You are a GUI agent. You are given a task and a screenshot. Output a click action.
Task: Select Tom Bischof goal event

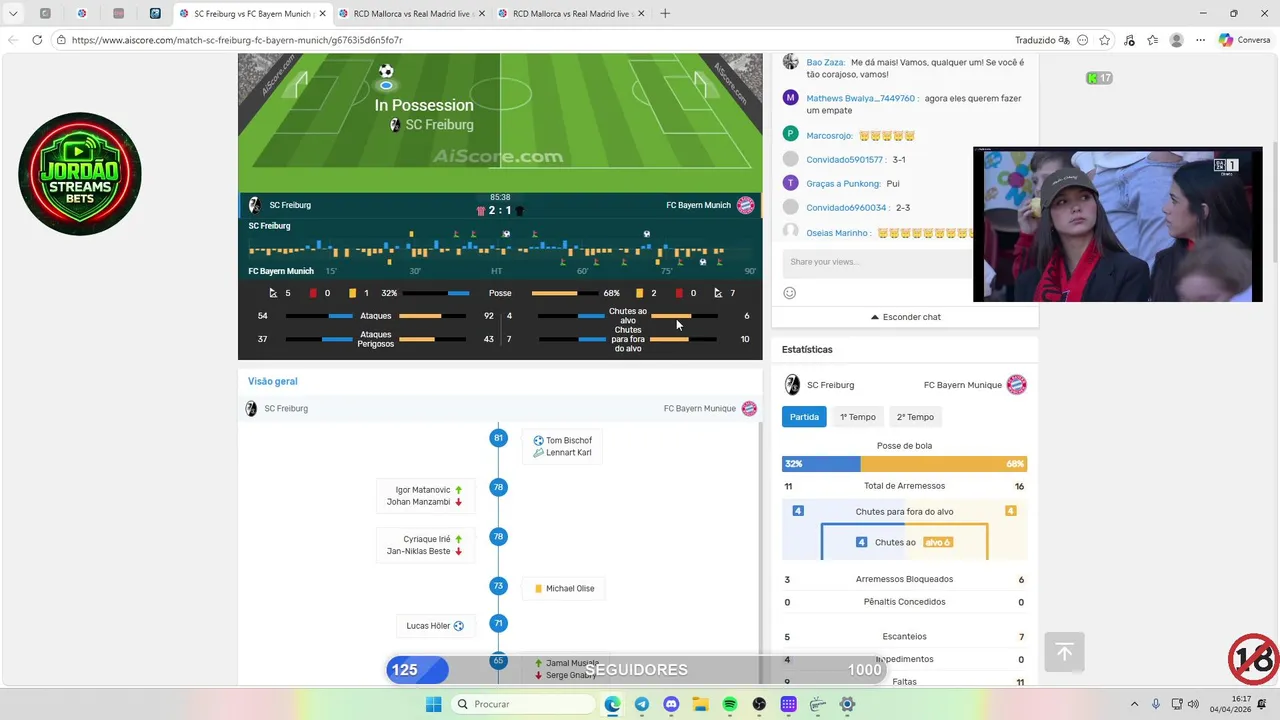click(563, 441)
